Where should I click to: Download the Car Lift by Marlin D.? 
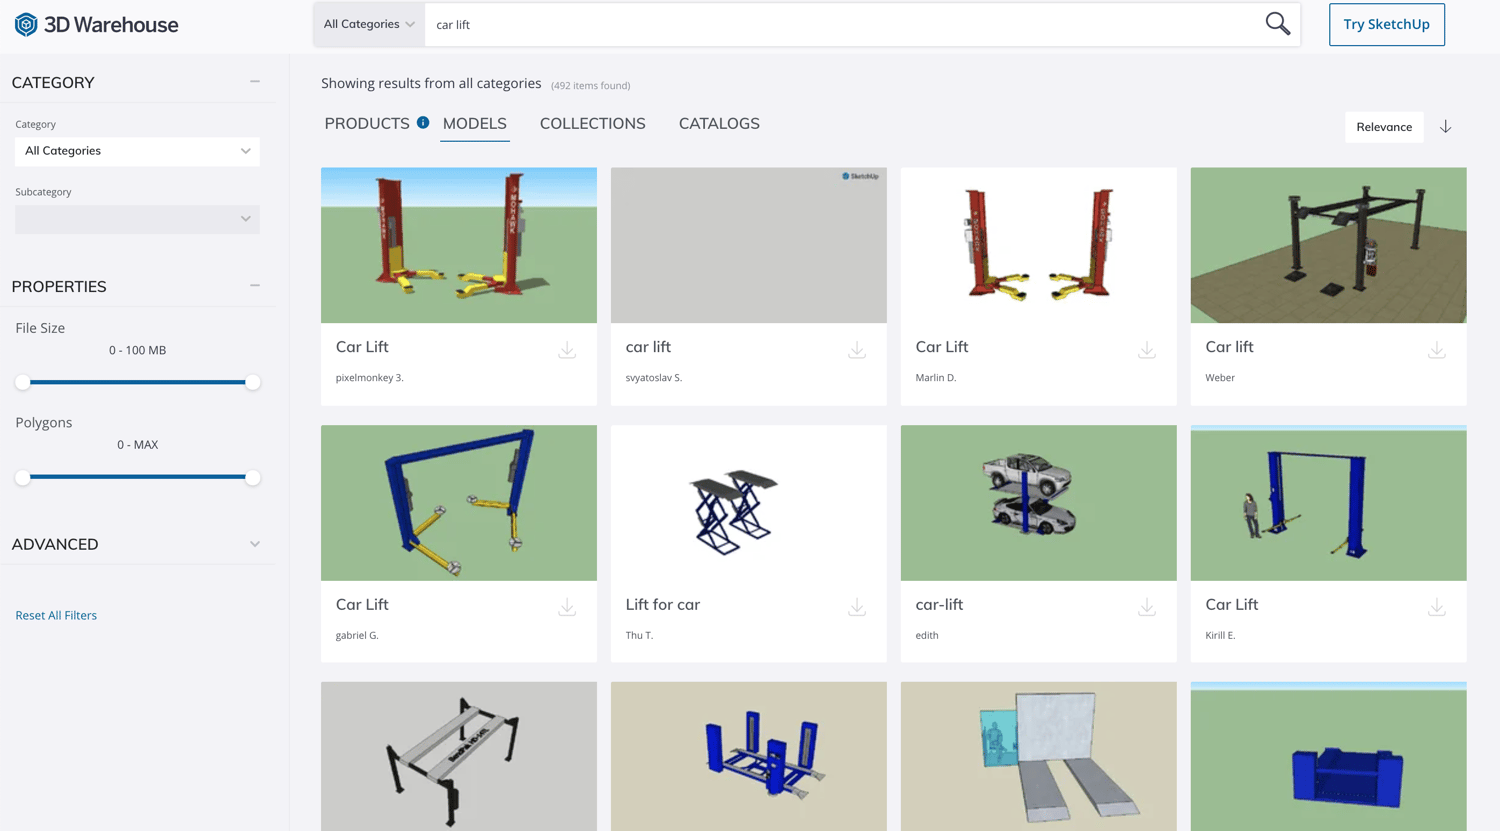point(1147,350)
